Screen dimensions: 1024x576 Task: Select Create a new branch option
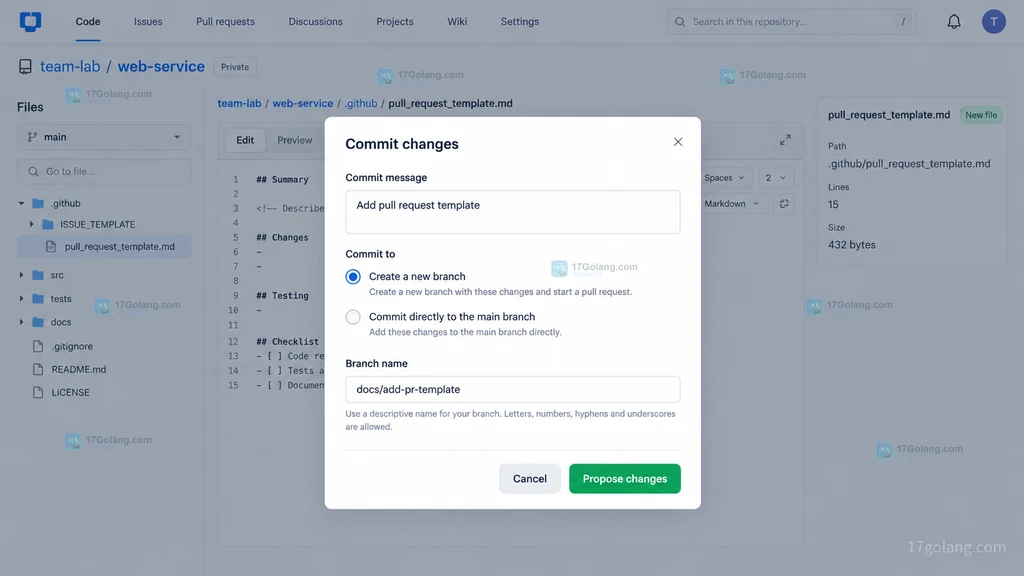click(x=353, y=276)
